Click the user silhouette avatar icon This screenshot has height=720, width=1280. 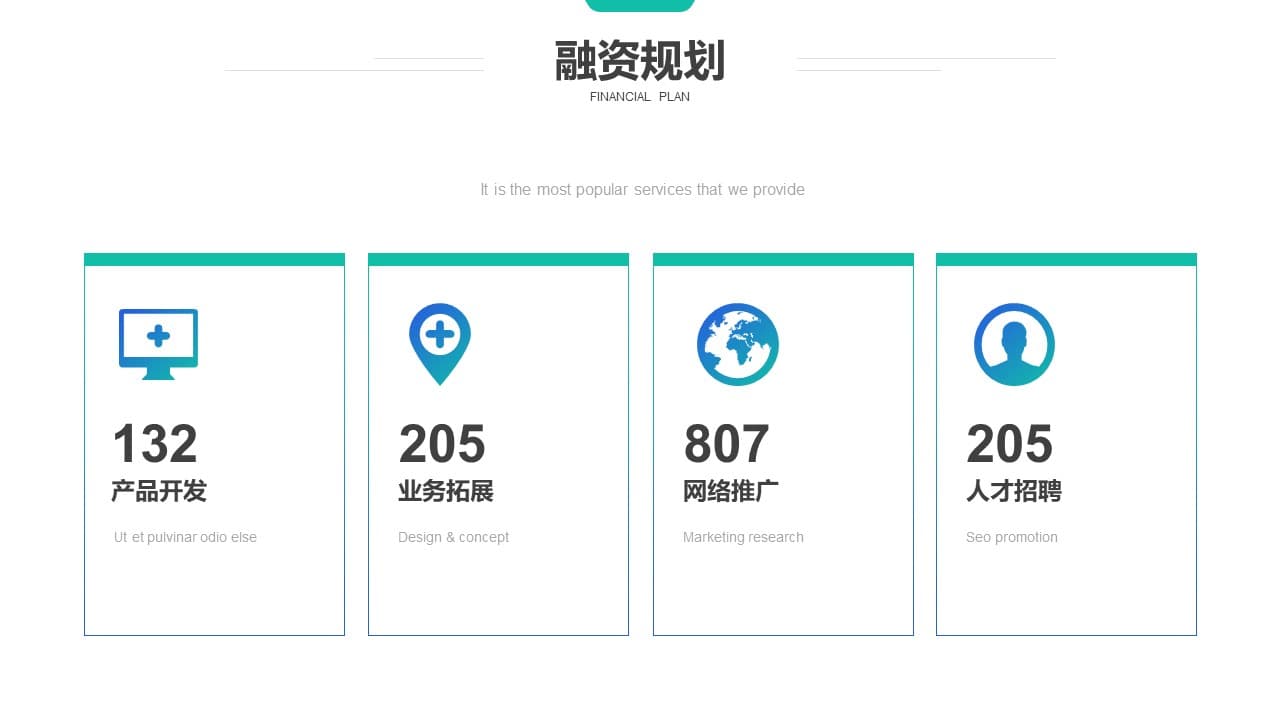click(1014, 344)
